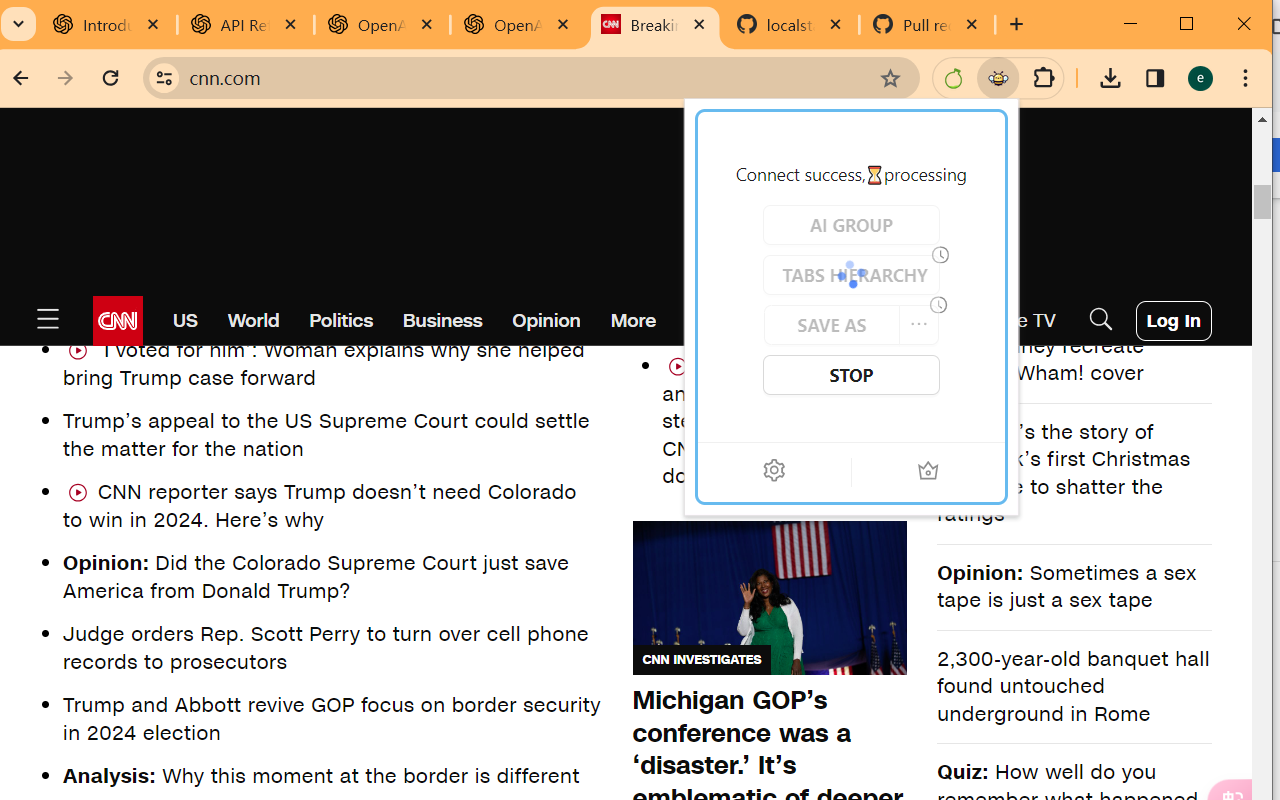Open Michigan GOP's conference headline
1280x800 pixels.
[x=768, y=745]
